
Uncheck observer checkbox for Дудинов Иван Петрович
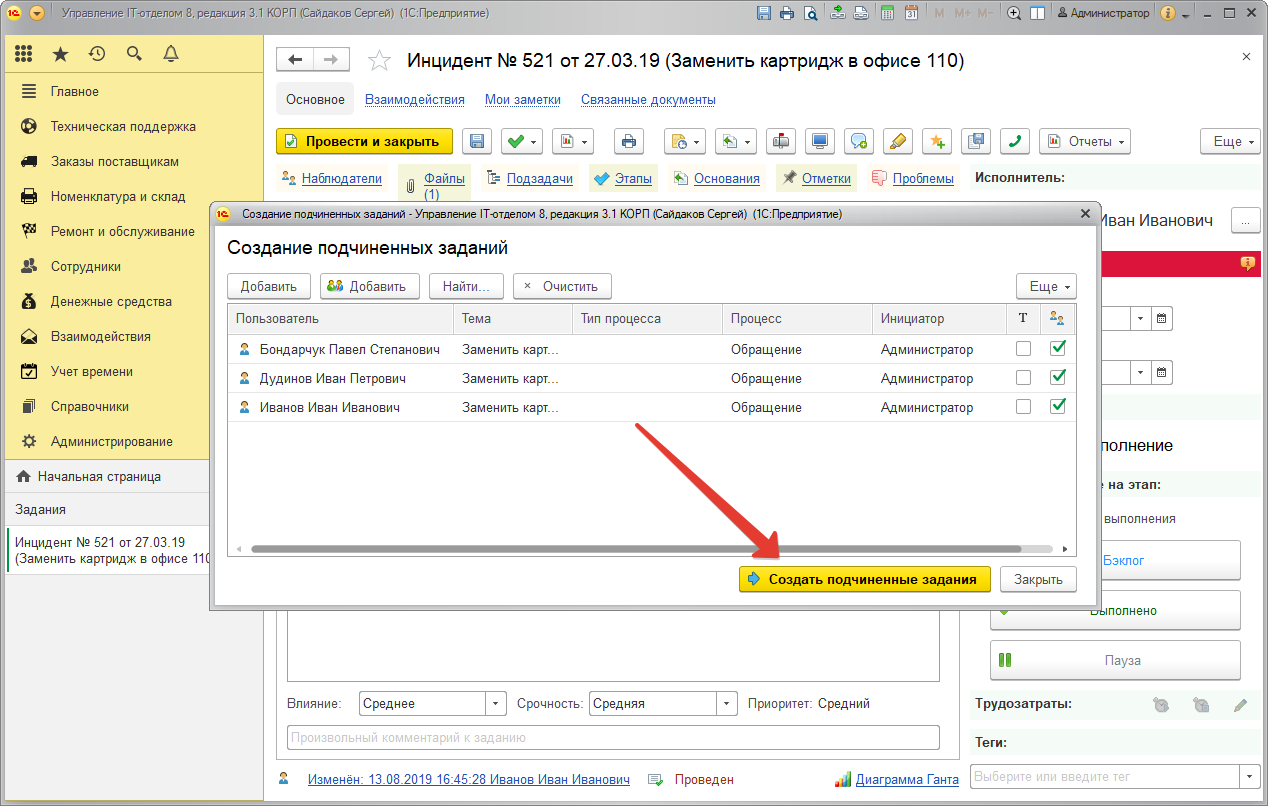tap(1057, 378)
